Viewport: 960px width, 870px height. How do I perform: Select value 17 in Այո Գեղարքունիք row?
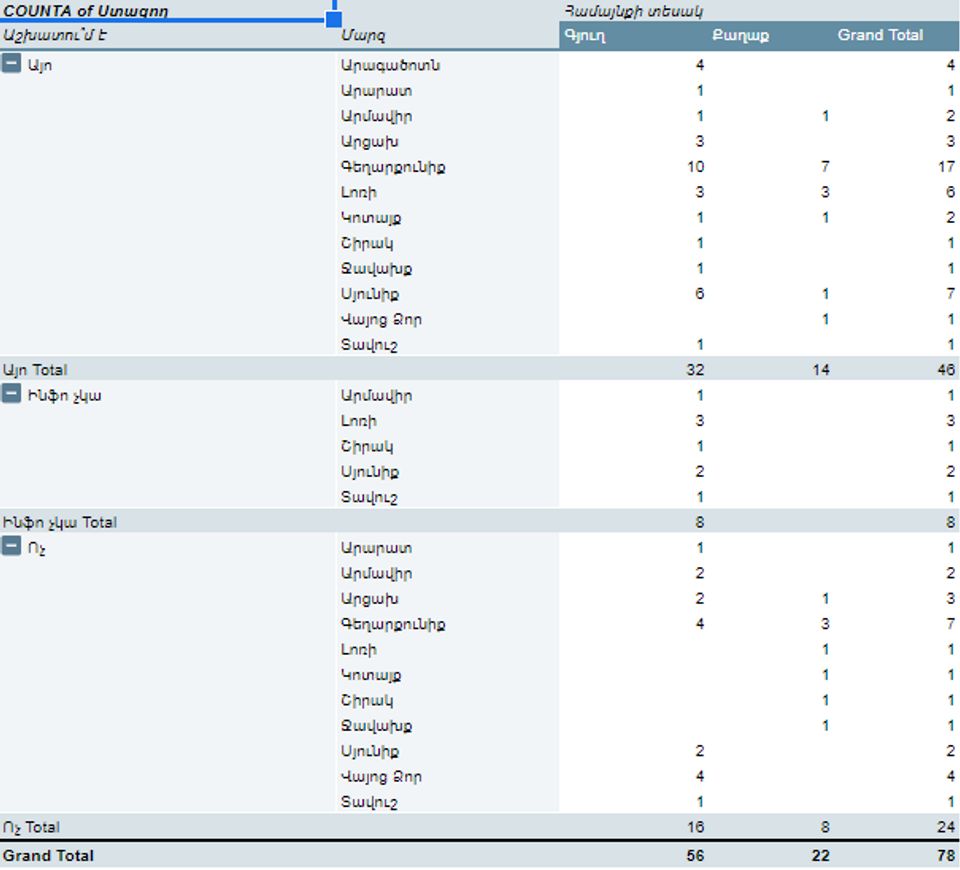(x=946, y=167)
